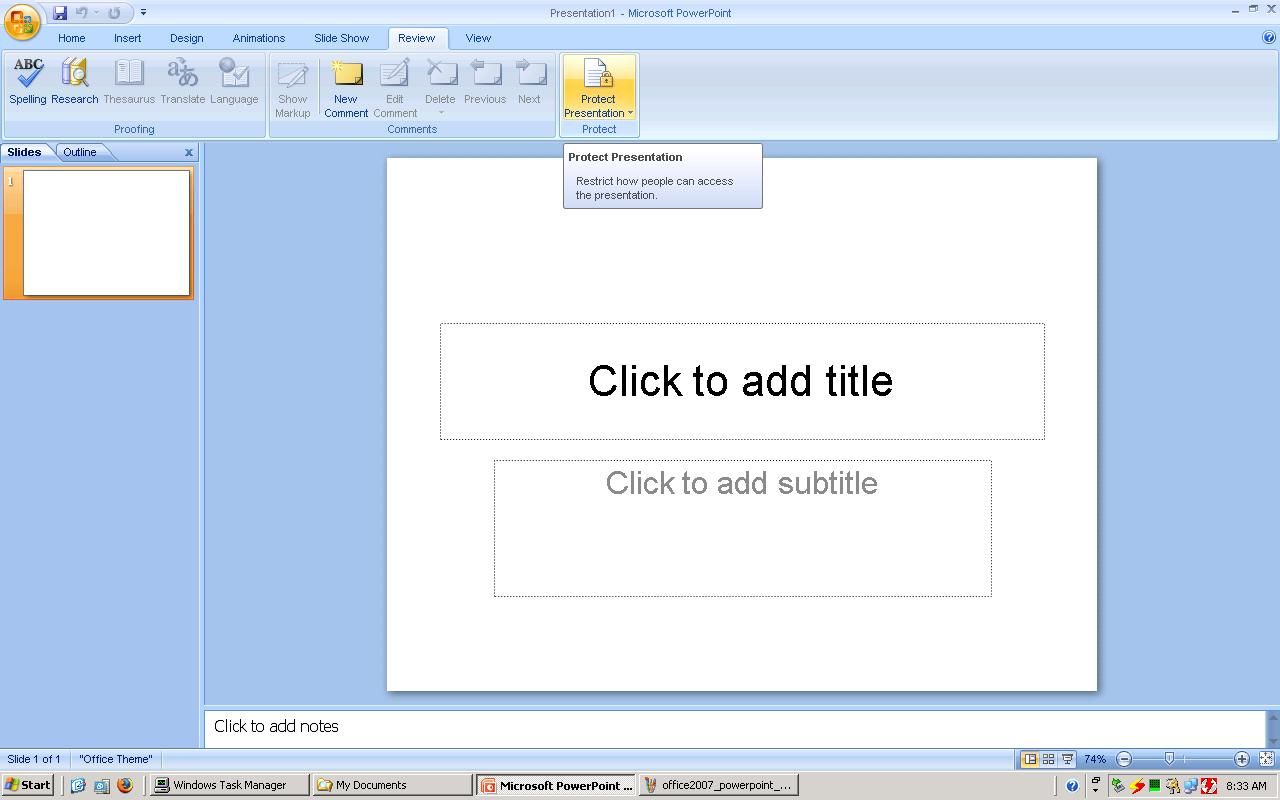Close the Slides/Outline pane
The image size is (1280, 800).
(188, 152)
